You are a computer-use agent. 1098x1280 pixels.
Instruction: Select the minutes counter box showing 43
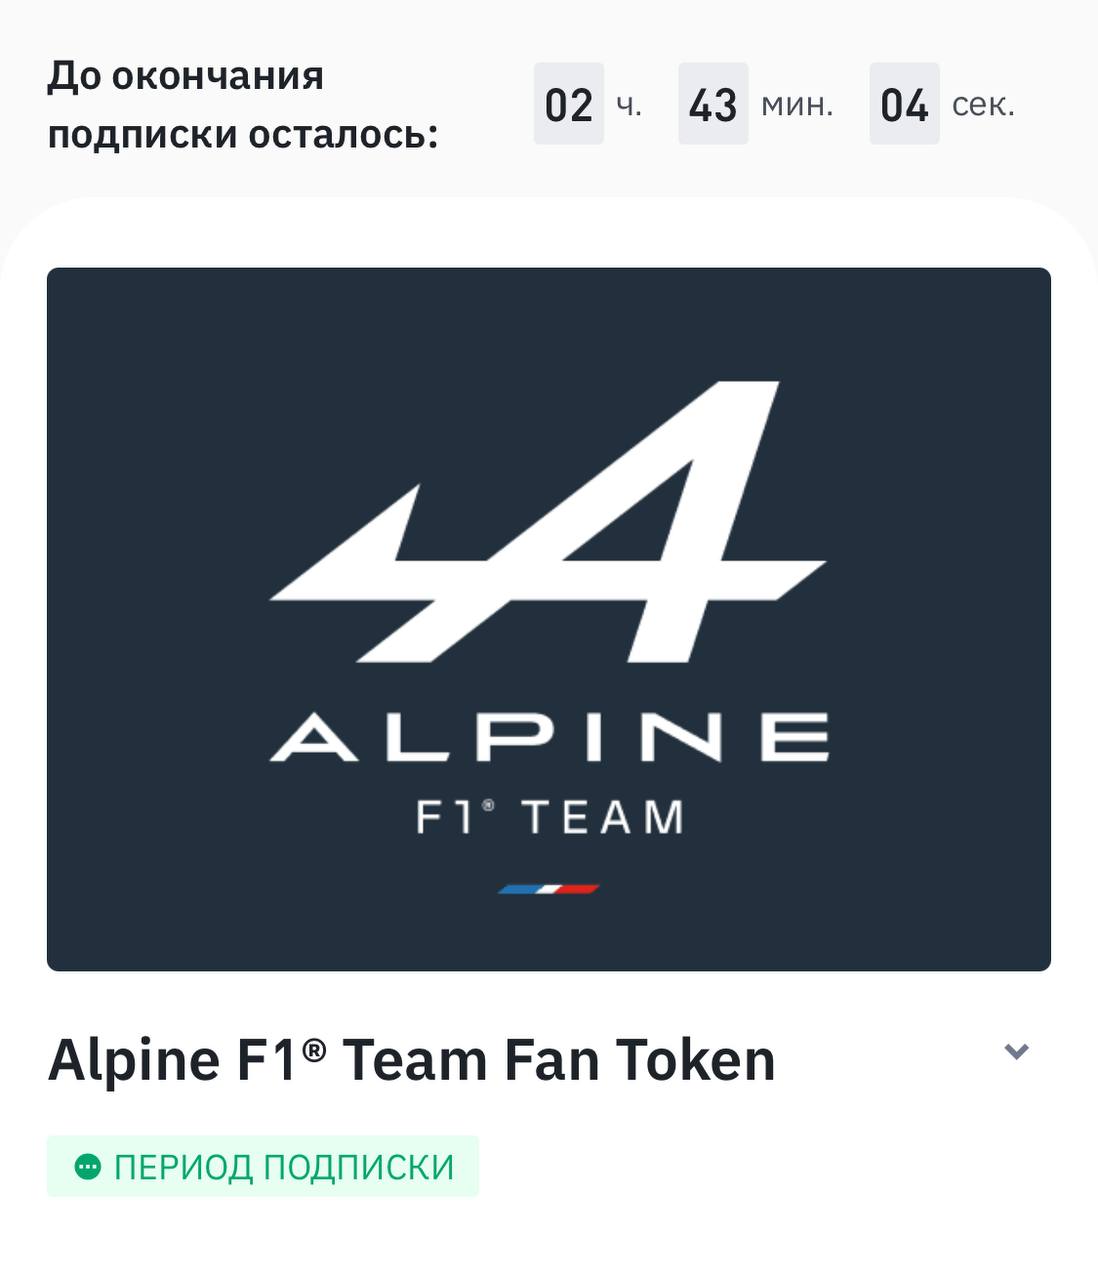[713, 104]
